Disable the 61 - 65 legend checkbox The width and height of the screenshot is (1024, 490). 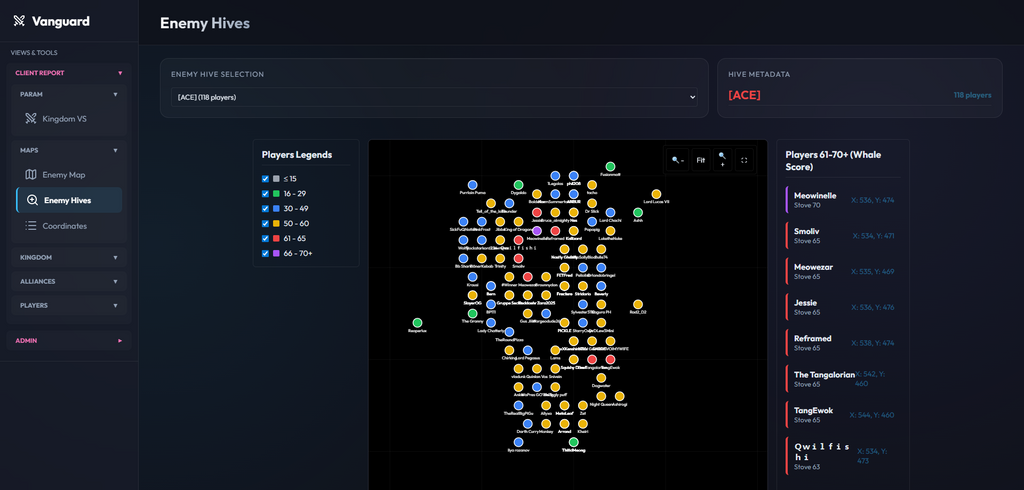coord(265,238)
